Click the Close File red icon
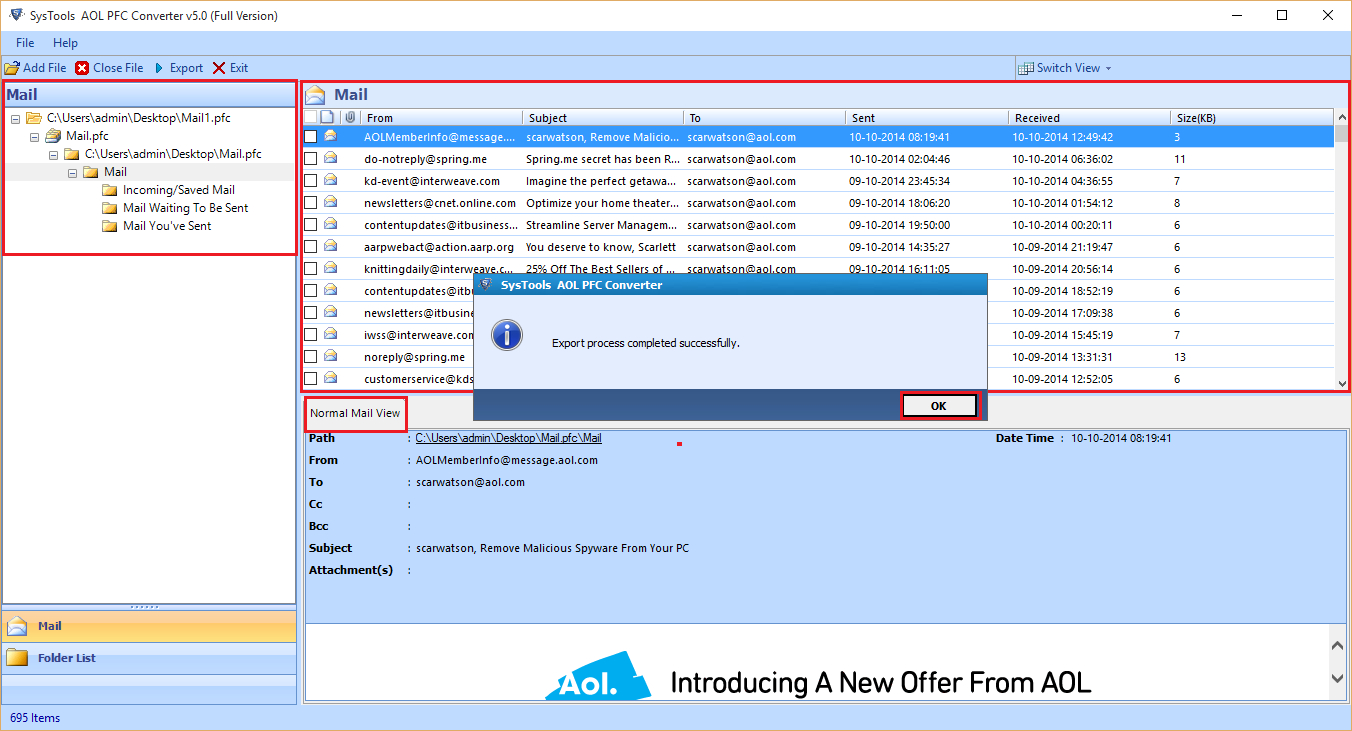 click(x=82, y=68)
